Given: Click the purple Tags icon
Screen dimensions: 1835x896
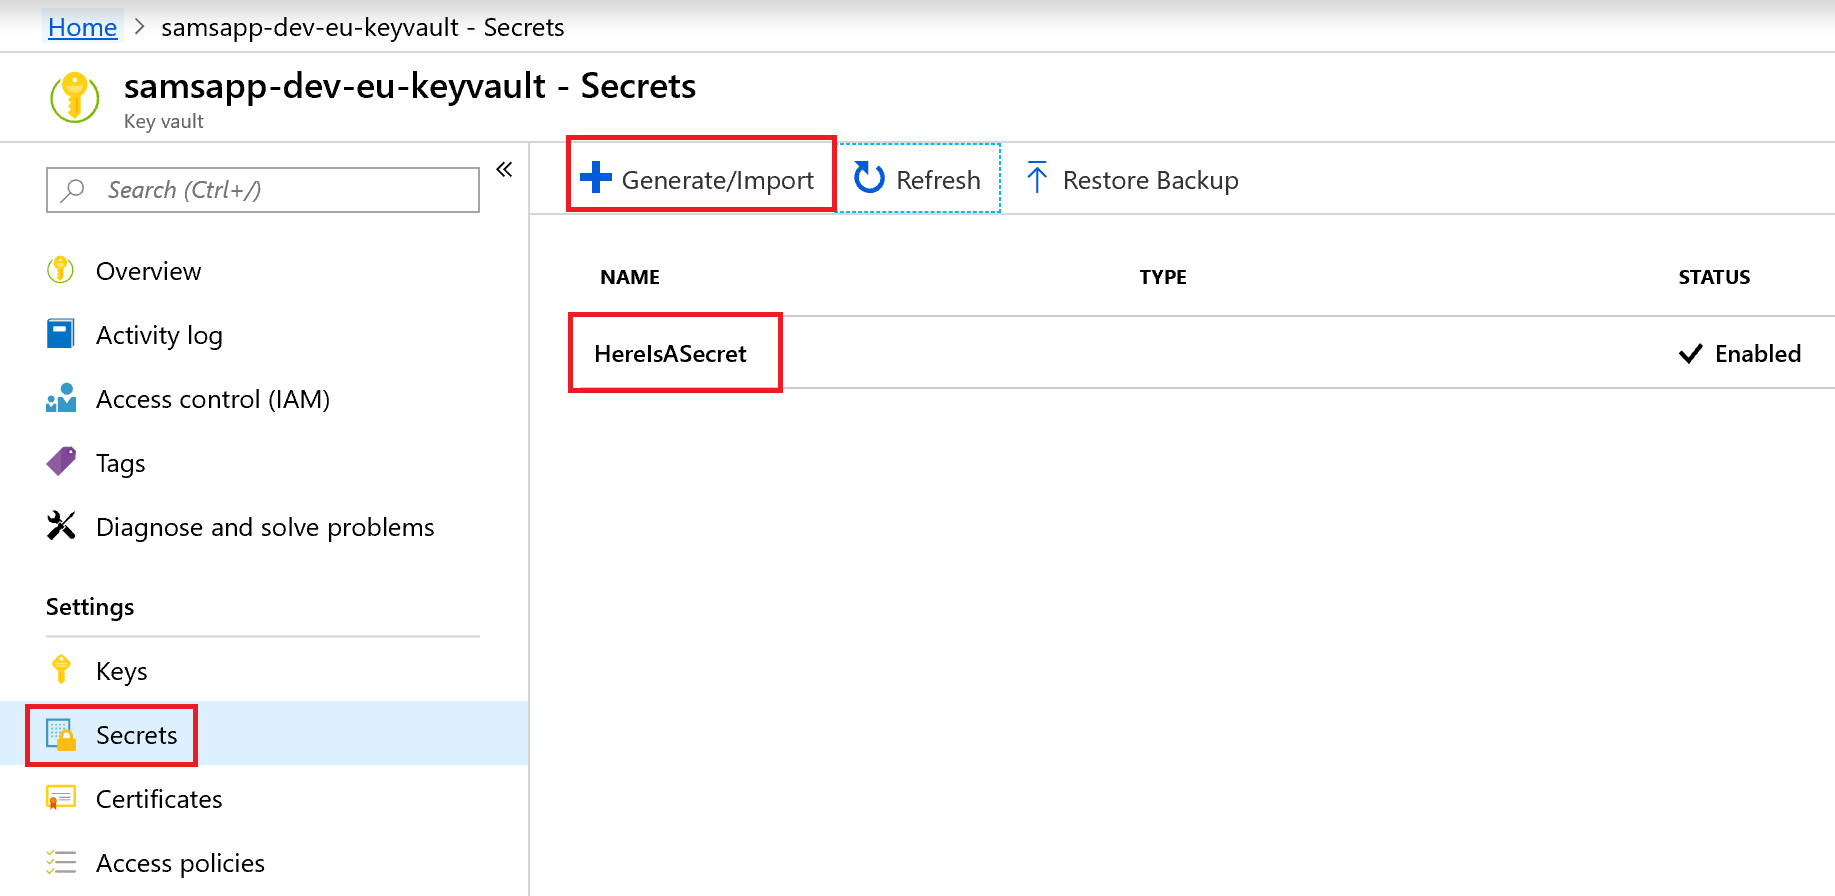Looking at the screenshot, I should [x=61, y=462].
